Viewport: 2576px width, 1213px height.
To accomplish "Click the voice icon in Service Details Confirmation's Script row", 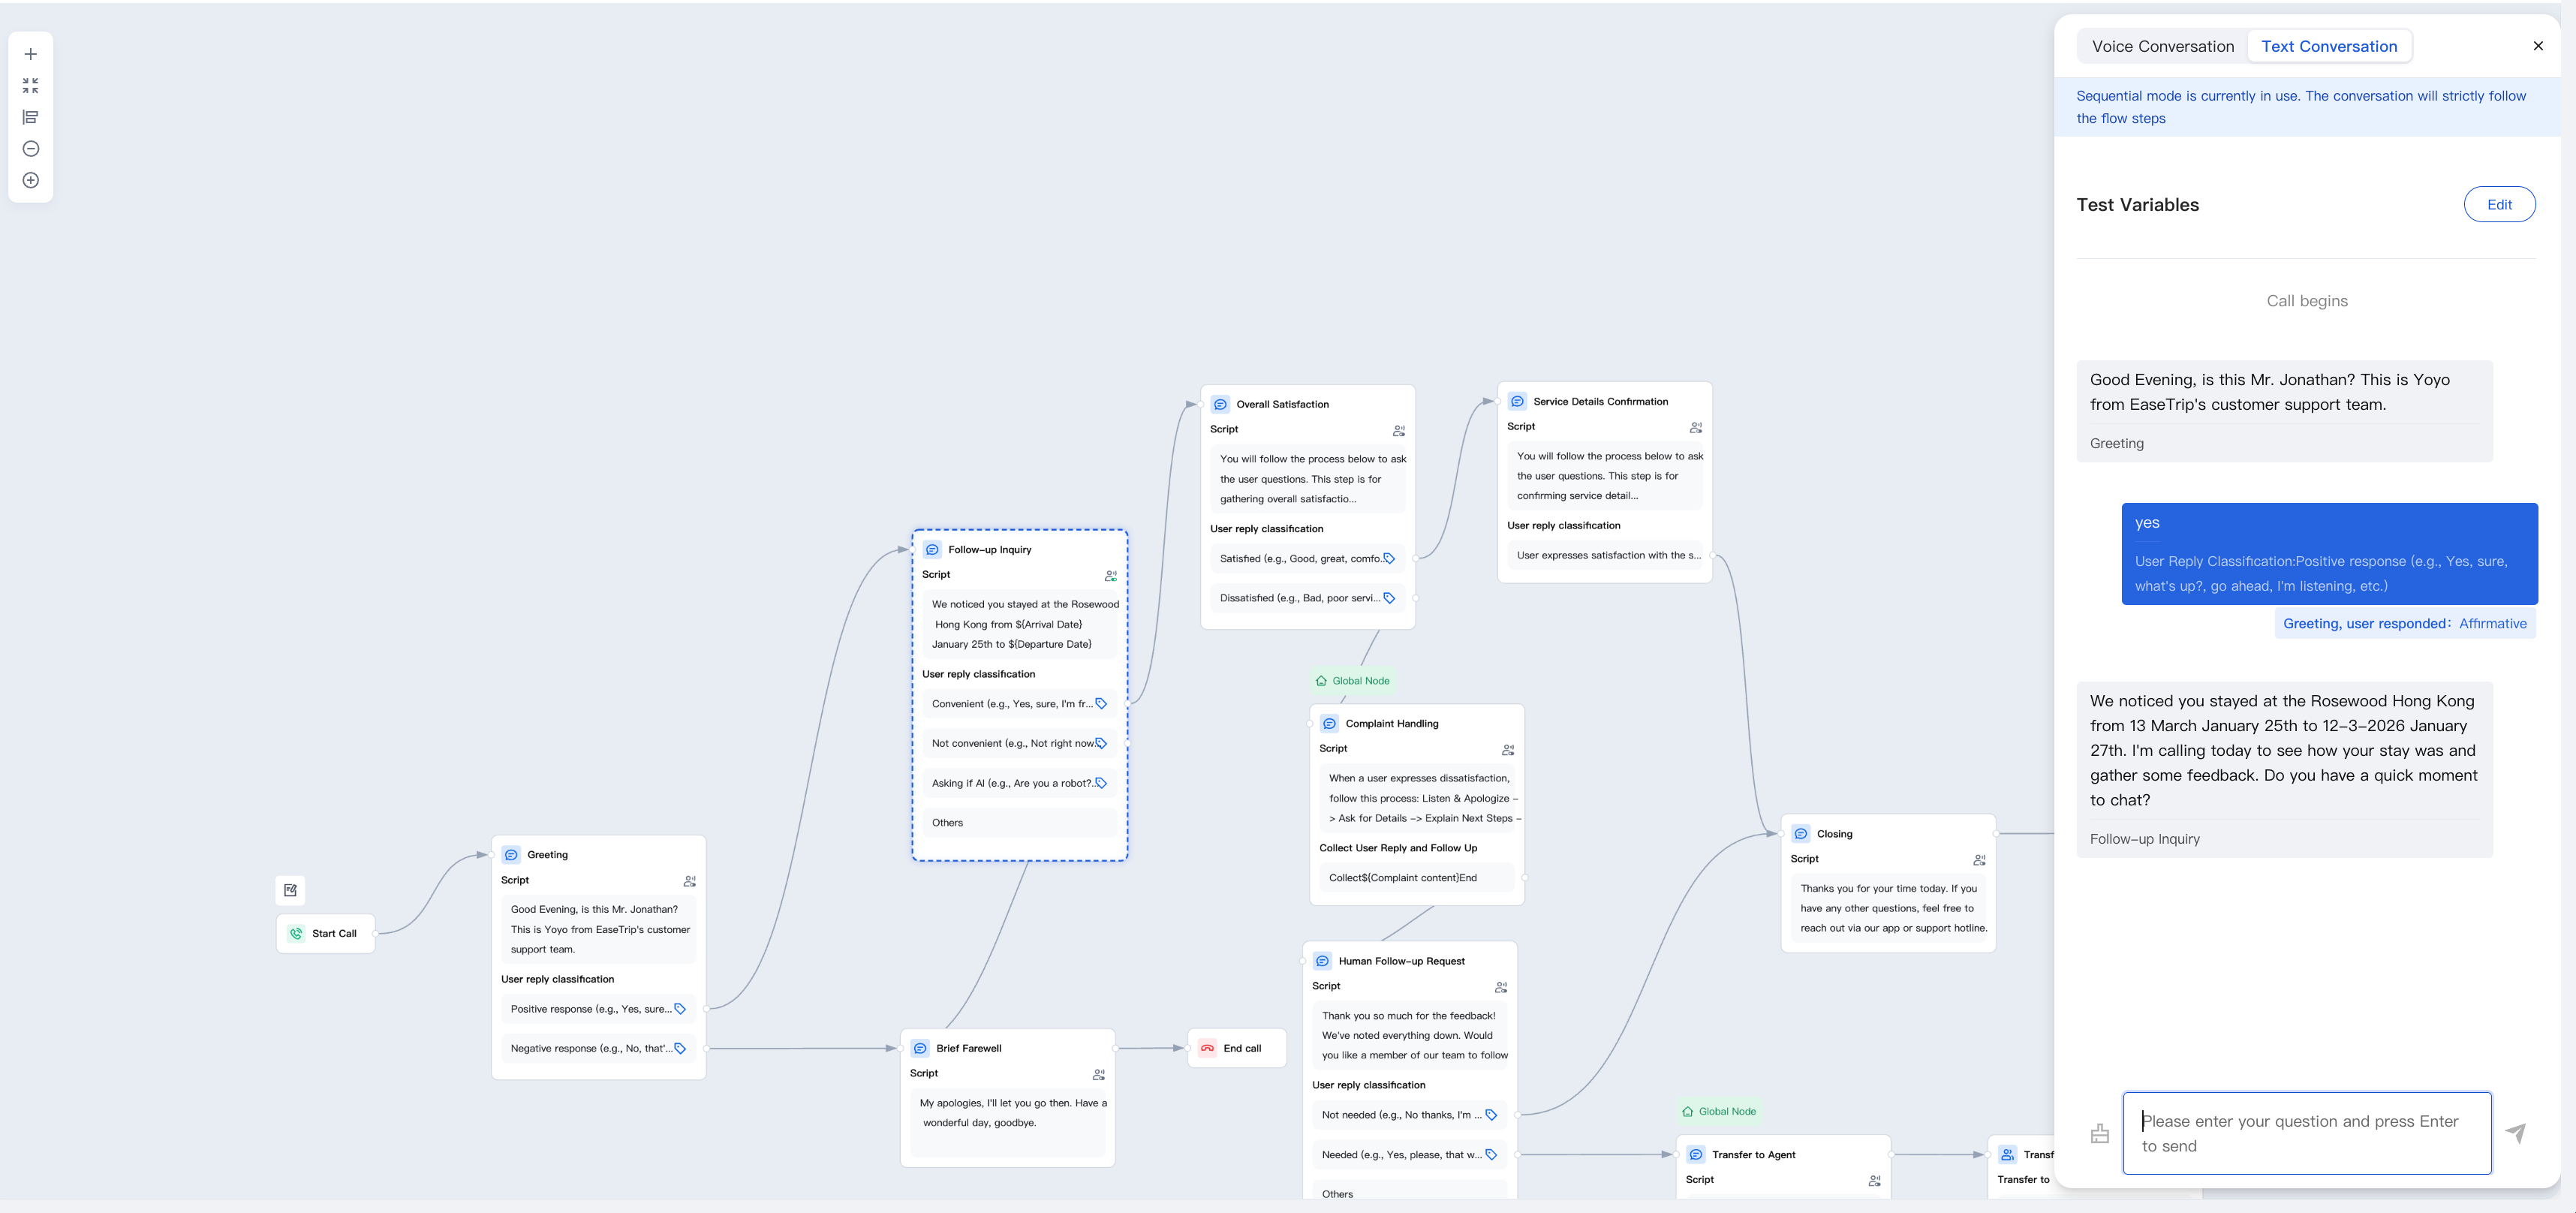I will [1696, 428].
